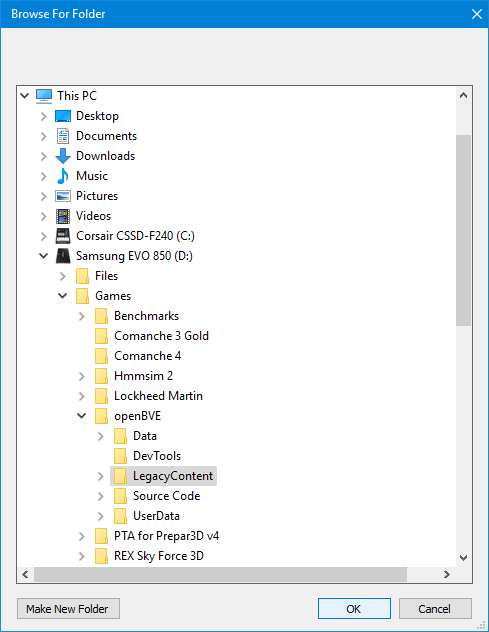Click the Benchmarks folder icon

[x=101, y=316]
